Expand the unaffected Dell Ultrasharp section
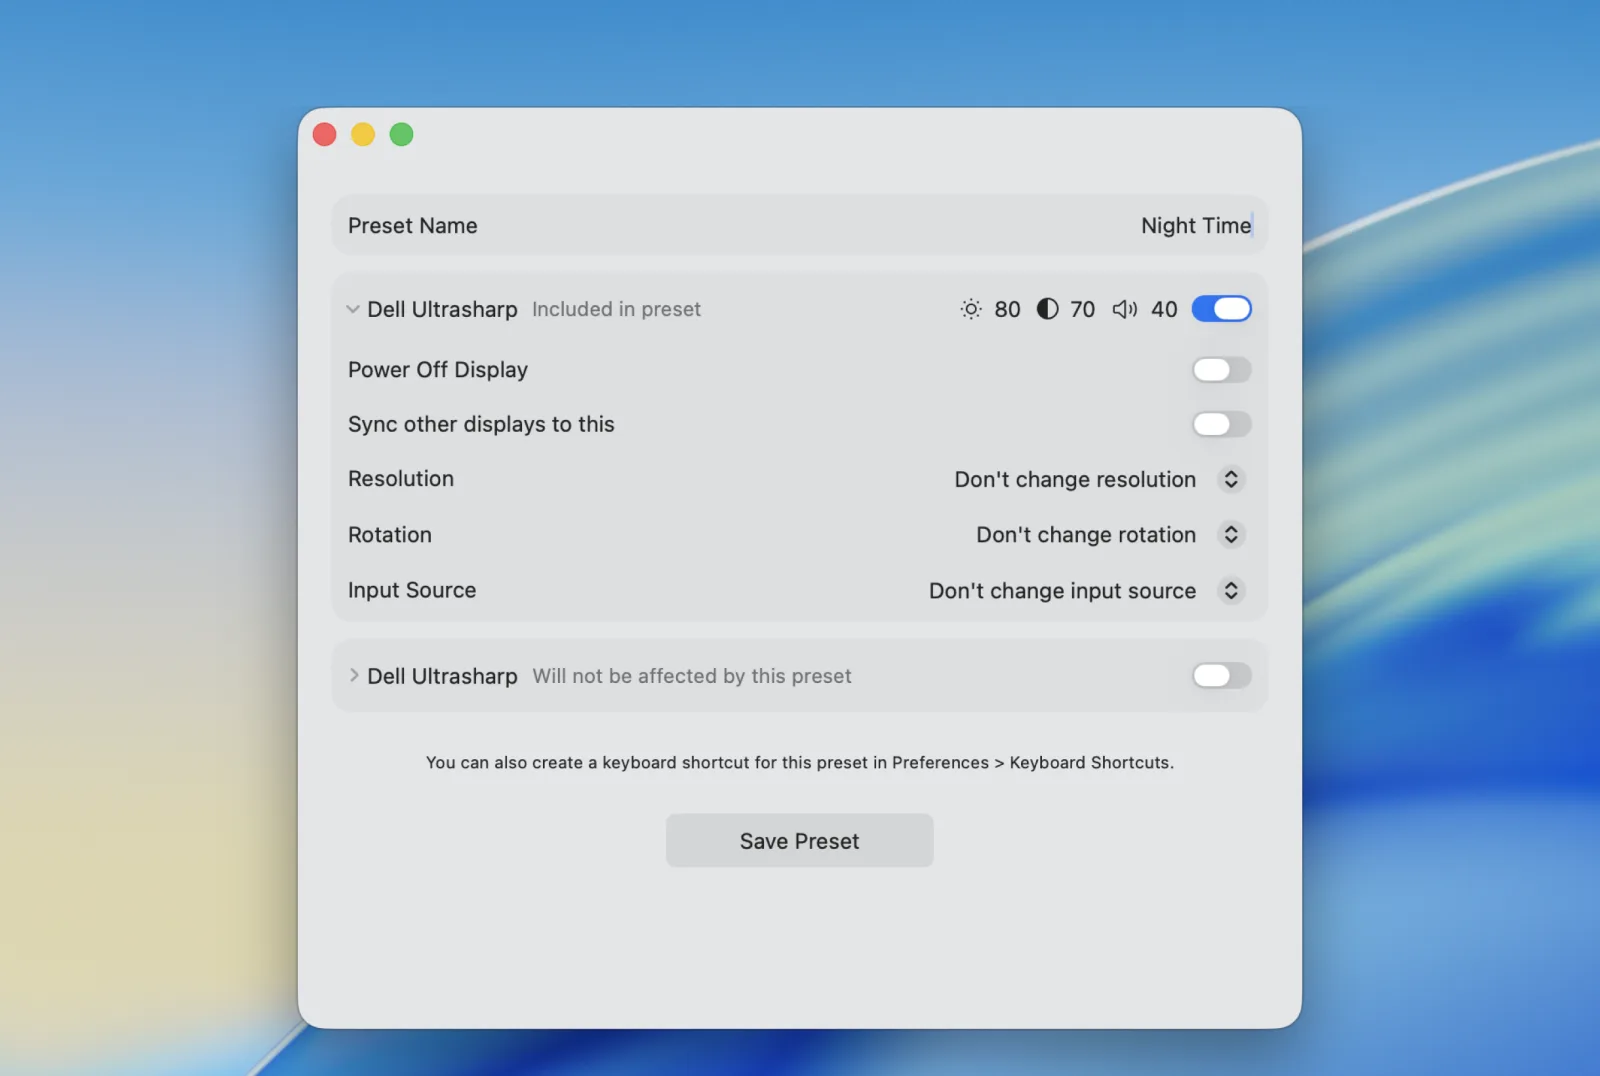The height and width of the screenshot is (1076, 1600). coord(354,676)
